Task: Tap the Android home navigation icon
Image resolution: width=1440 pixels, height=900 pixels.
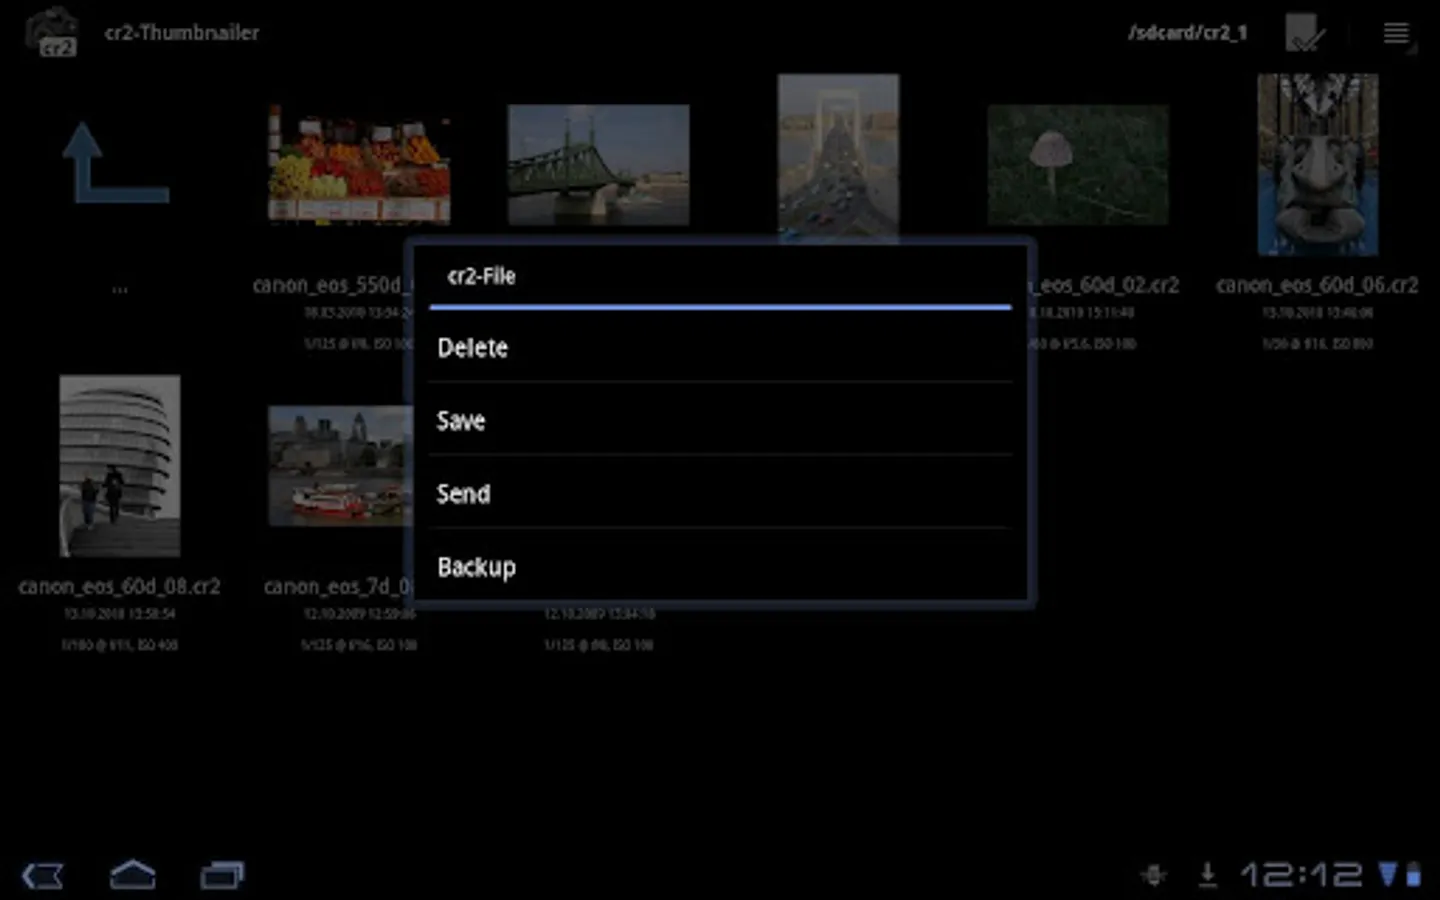Action: [x=133, y=875]
